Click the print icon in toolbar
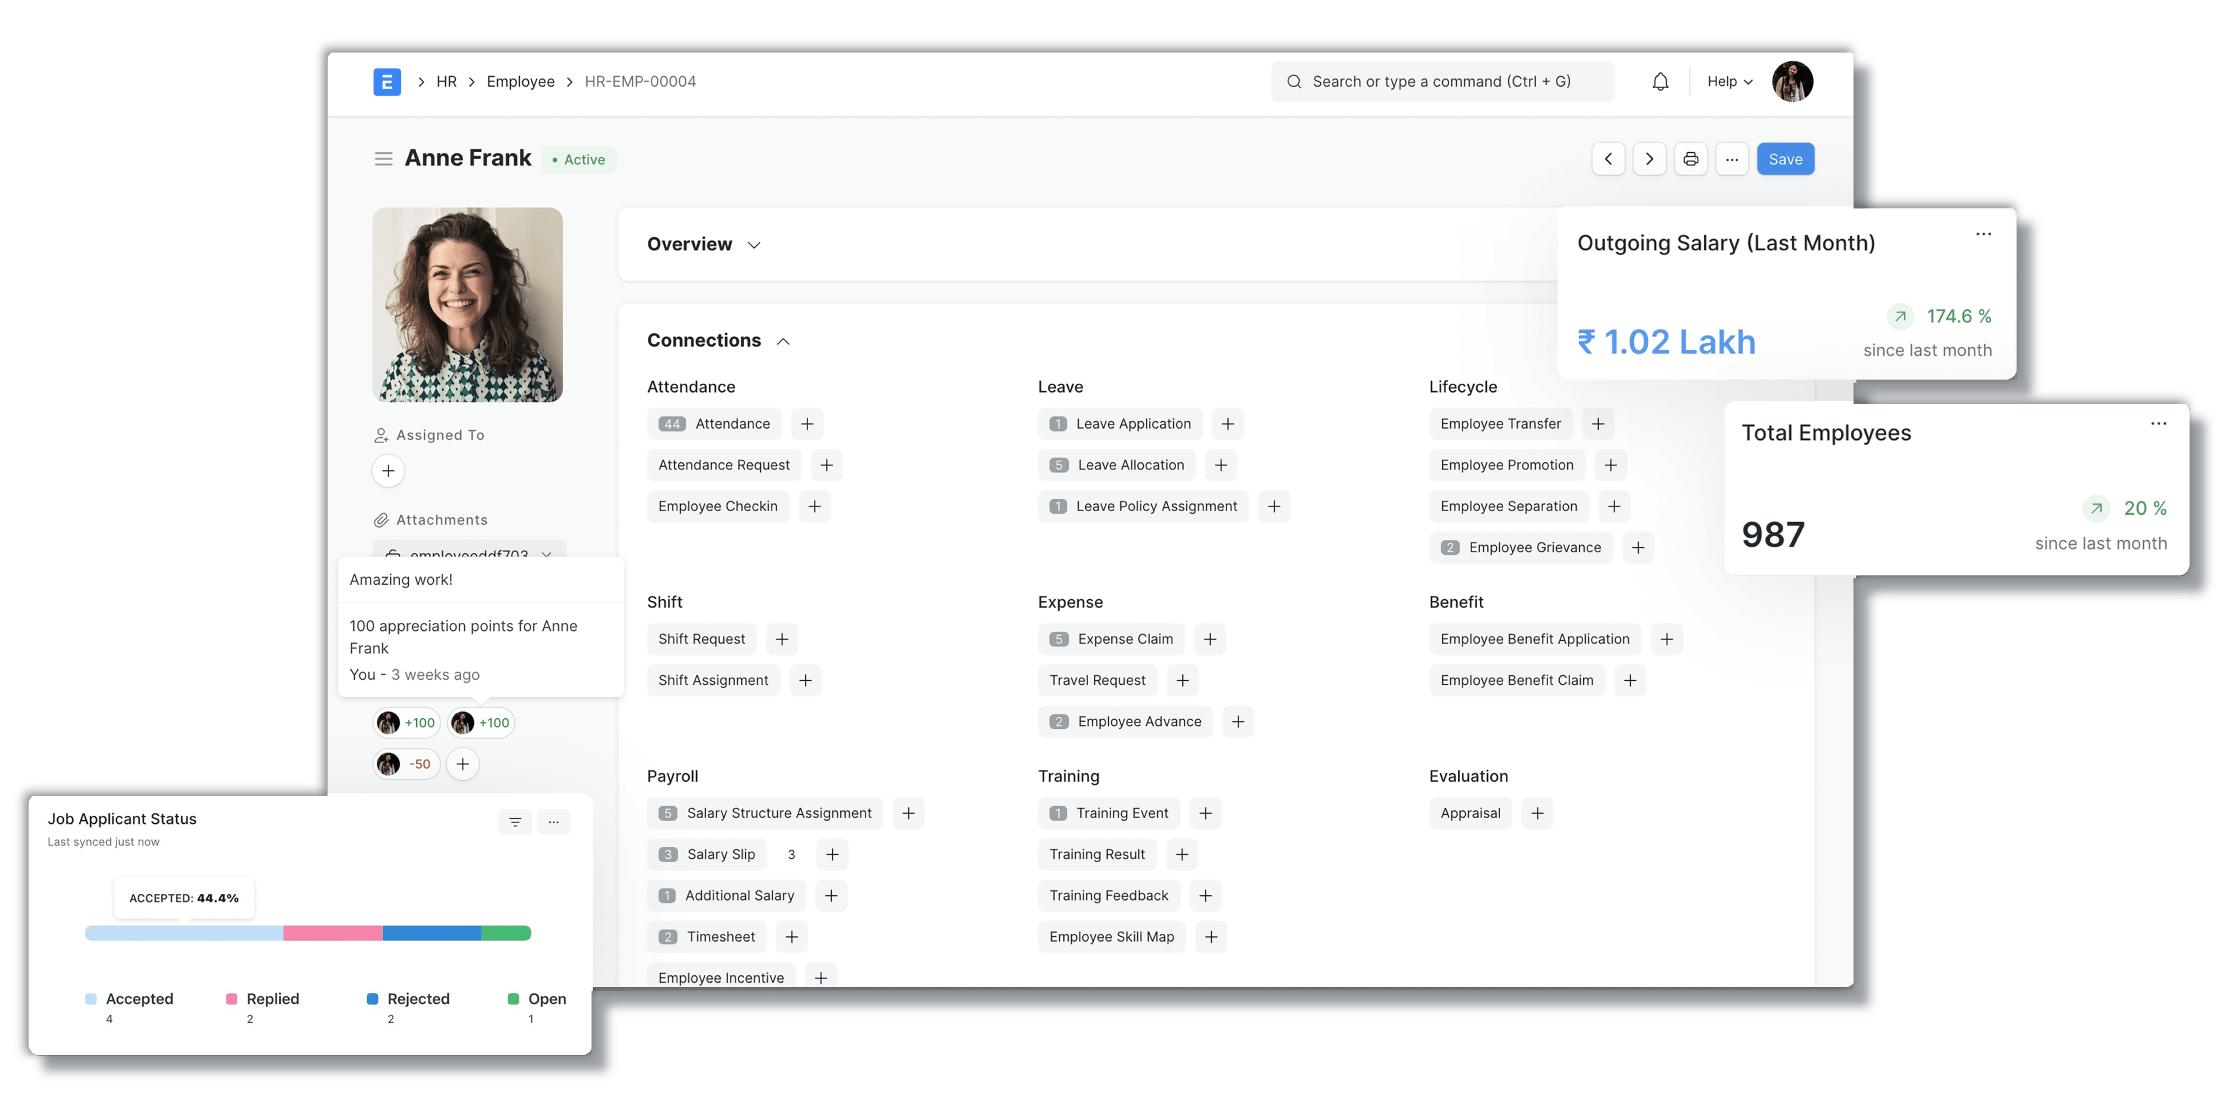 (x=1691, y=159)
